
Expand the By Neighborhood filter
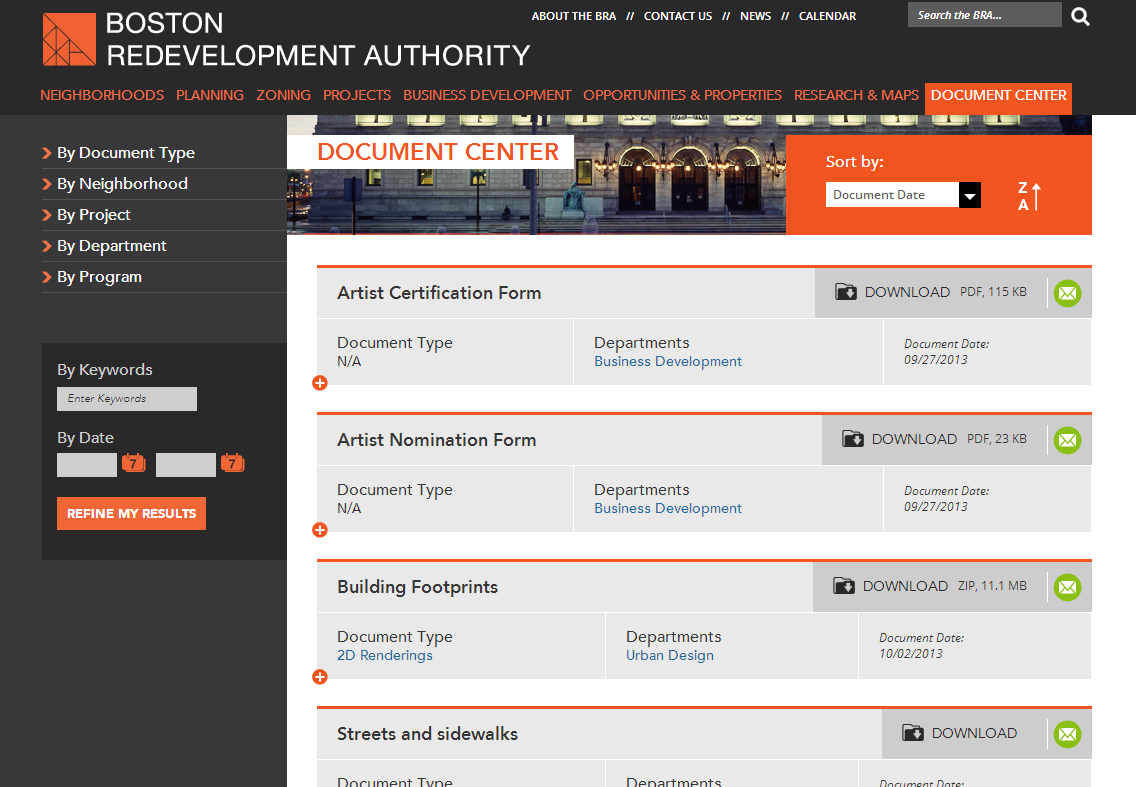coord(121,184)
